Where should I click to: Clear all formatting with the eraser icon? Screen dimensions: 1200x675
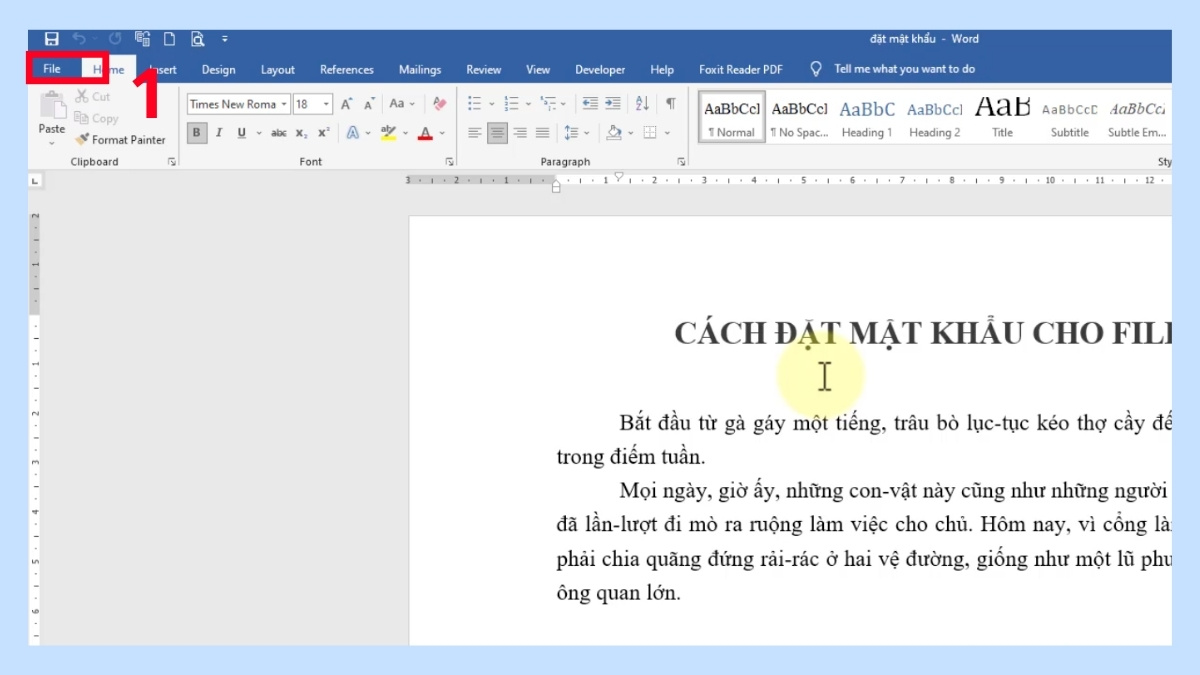click(439, 103)
